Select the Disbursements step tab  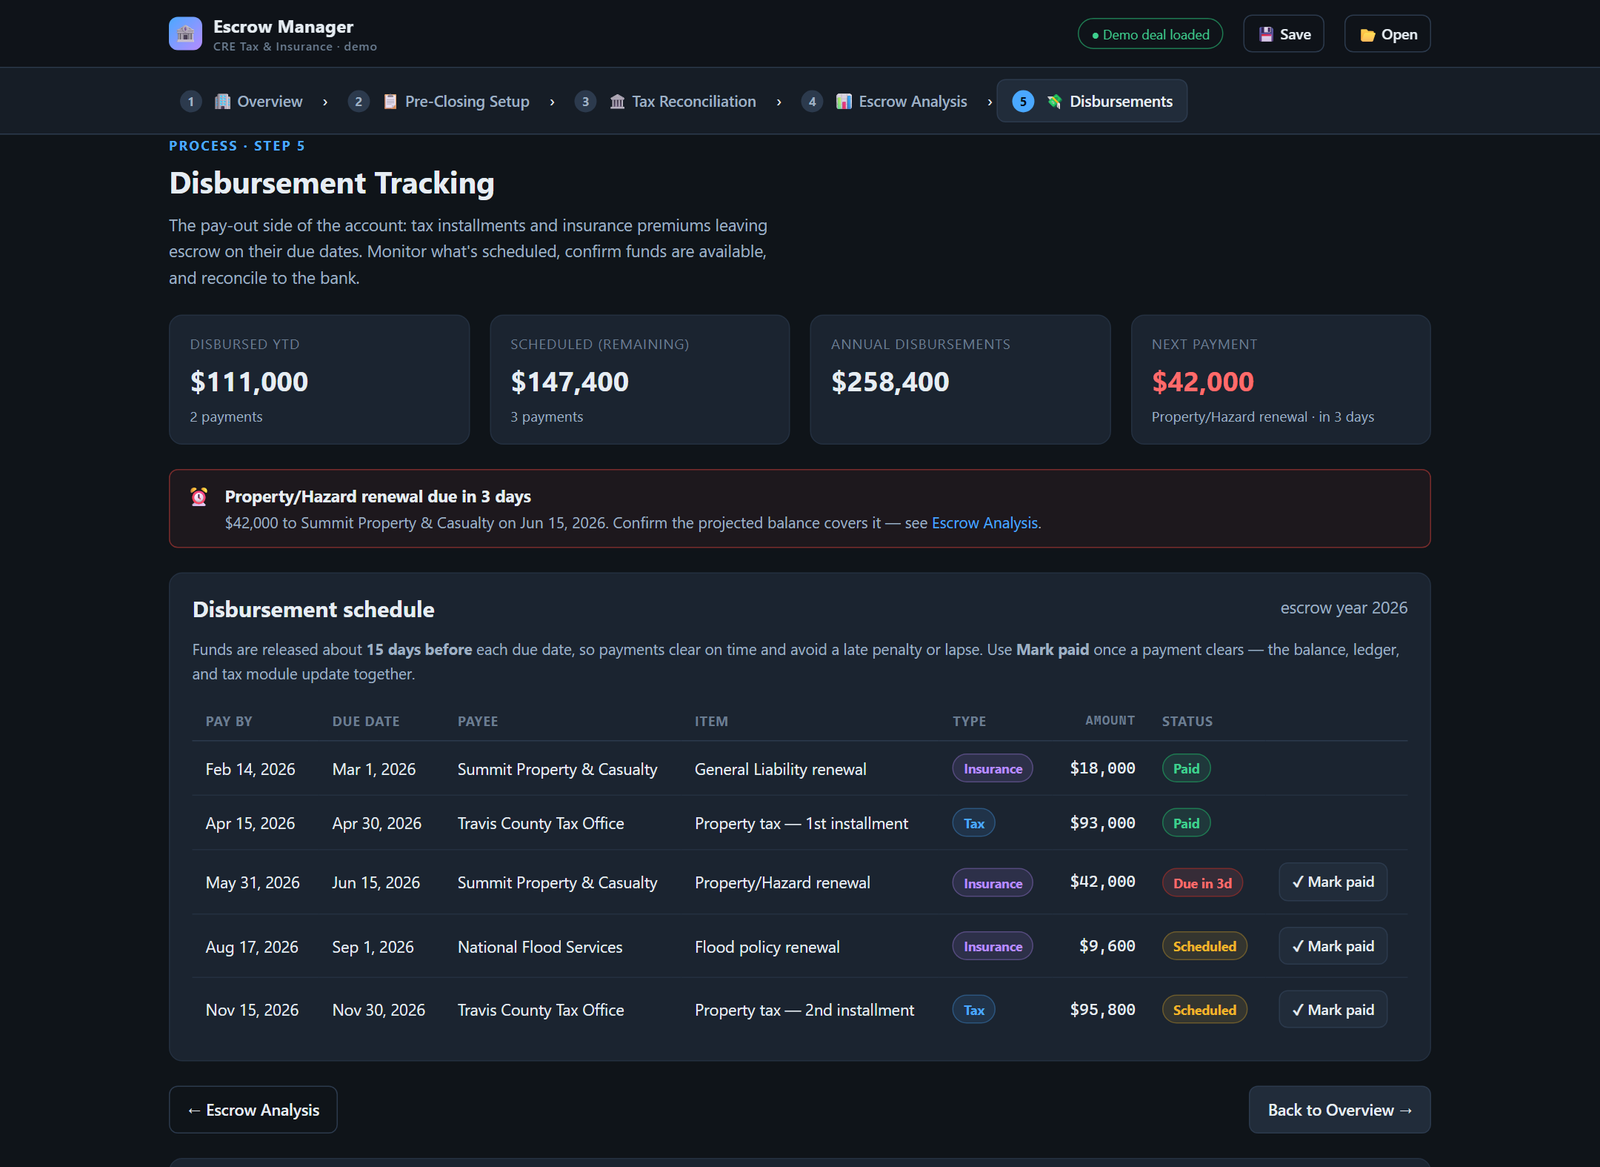(1092, 101)
